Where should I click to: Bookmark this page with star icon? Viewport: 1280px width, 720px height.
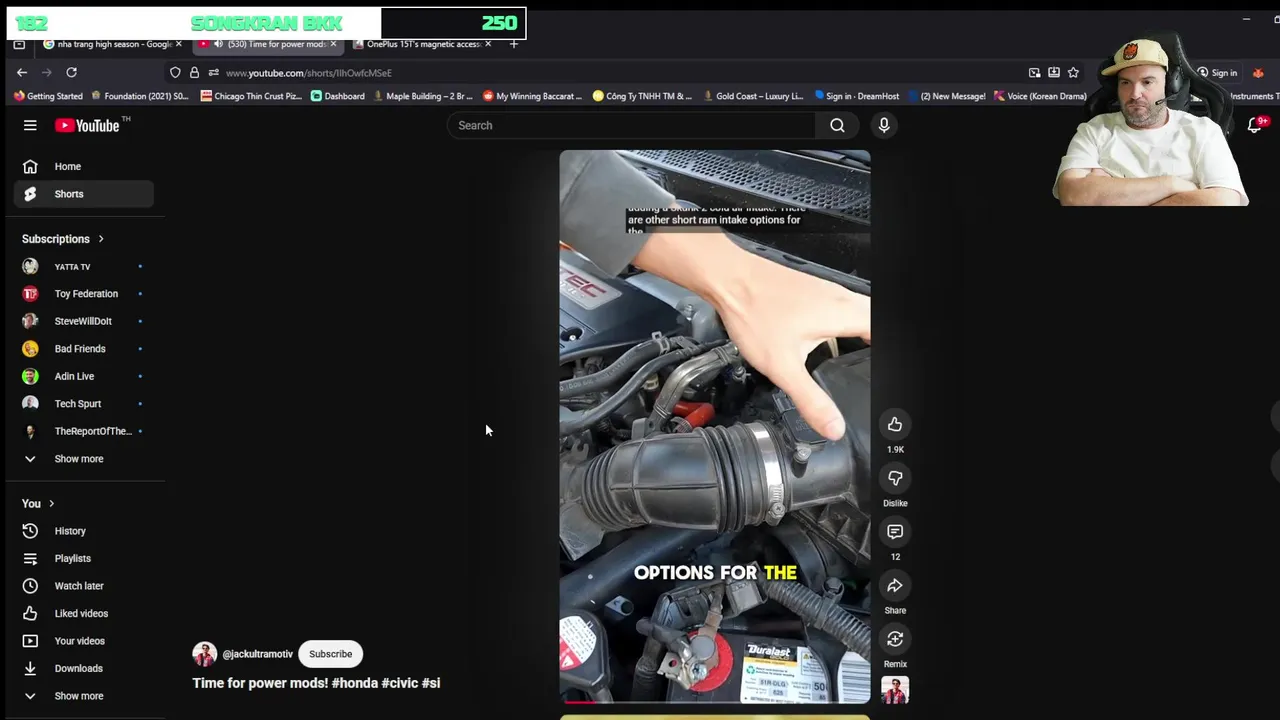(x=1073, y=72)
